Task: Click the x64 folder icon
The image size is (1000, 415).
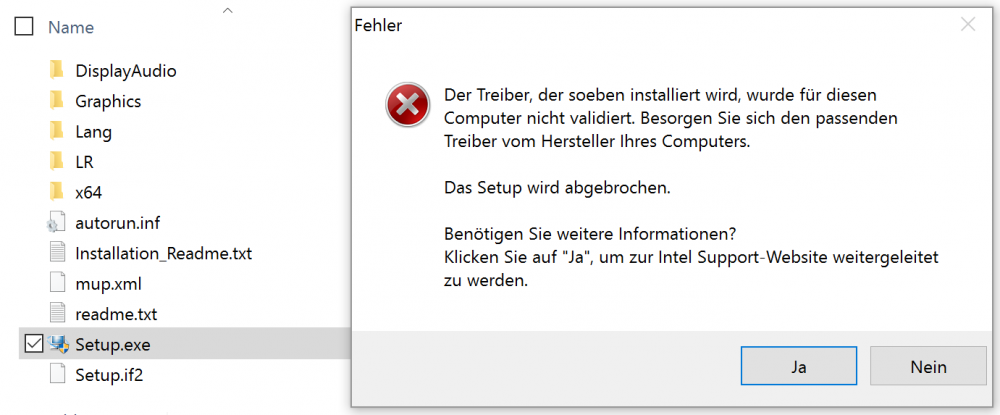Action: [56, 192]
